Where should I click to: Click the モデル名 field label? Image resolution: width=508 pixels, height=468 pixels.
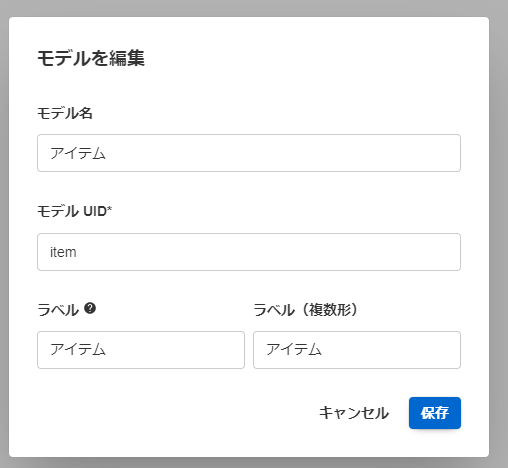click(65, 113)
